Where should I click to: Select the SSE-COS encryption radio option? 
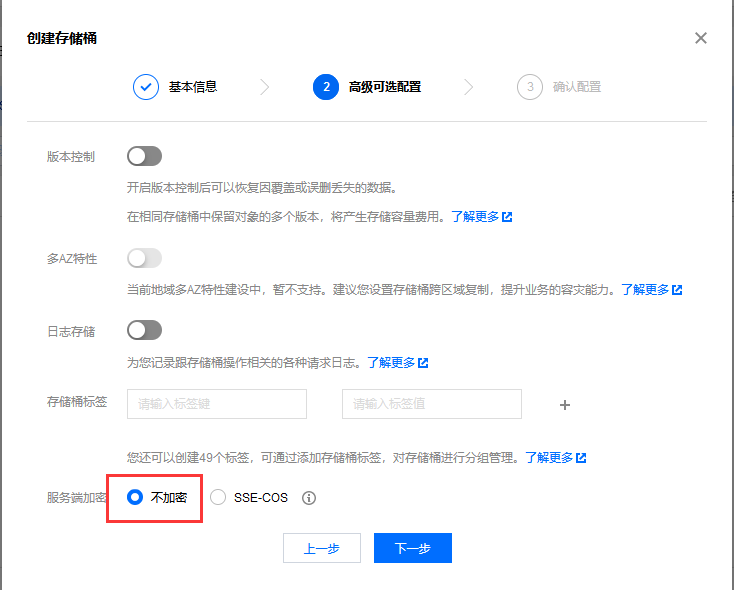(218, 497)
